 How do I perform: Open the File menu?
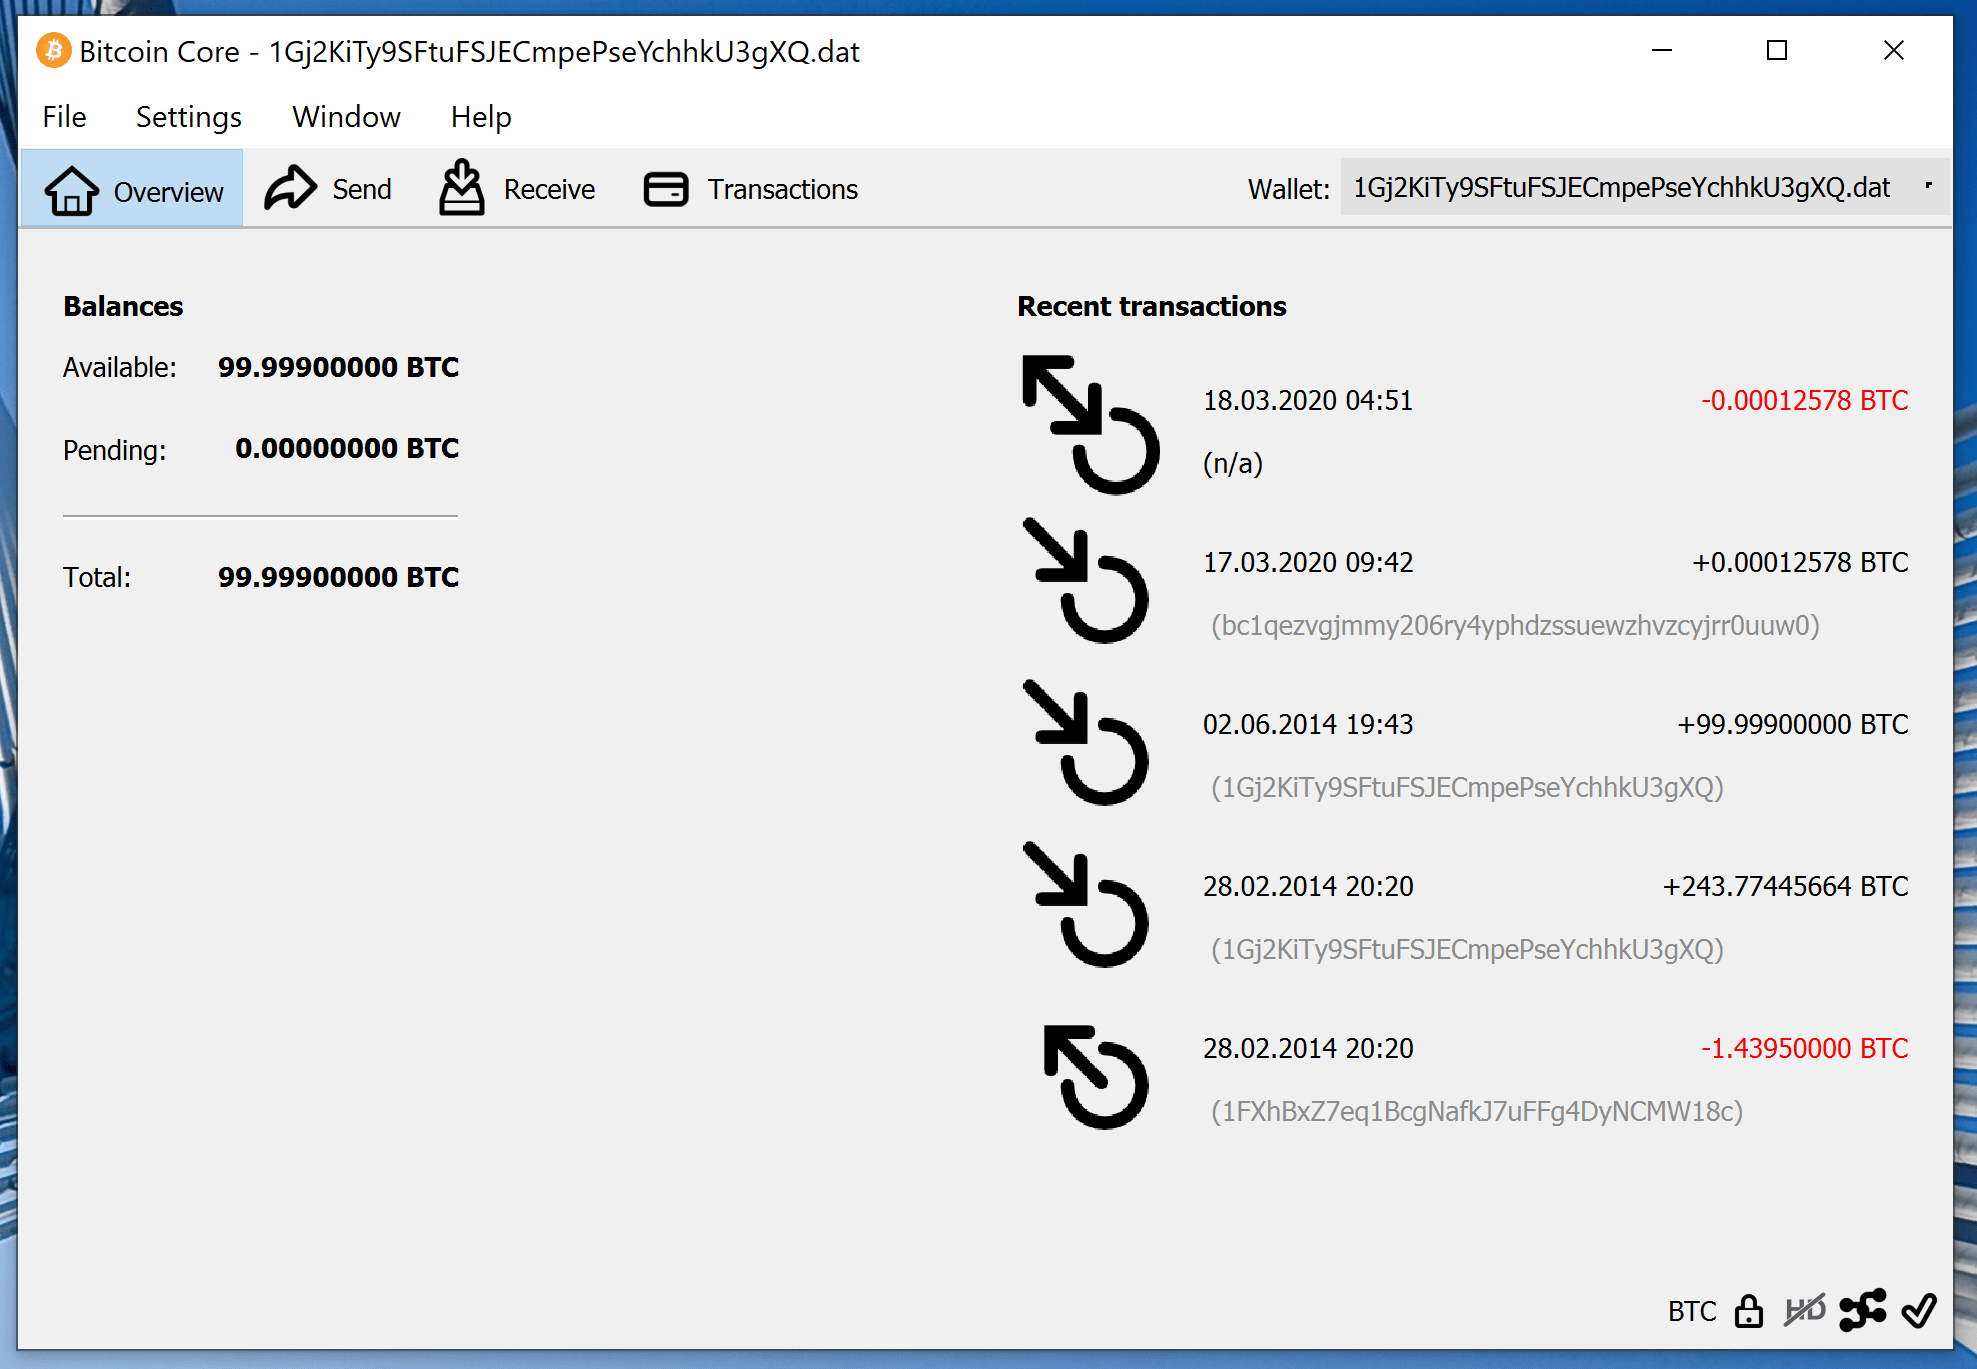(64, 117)
